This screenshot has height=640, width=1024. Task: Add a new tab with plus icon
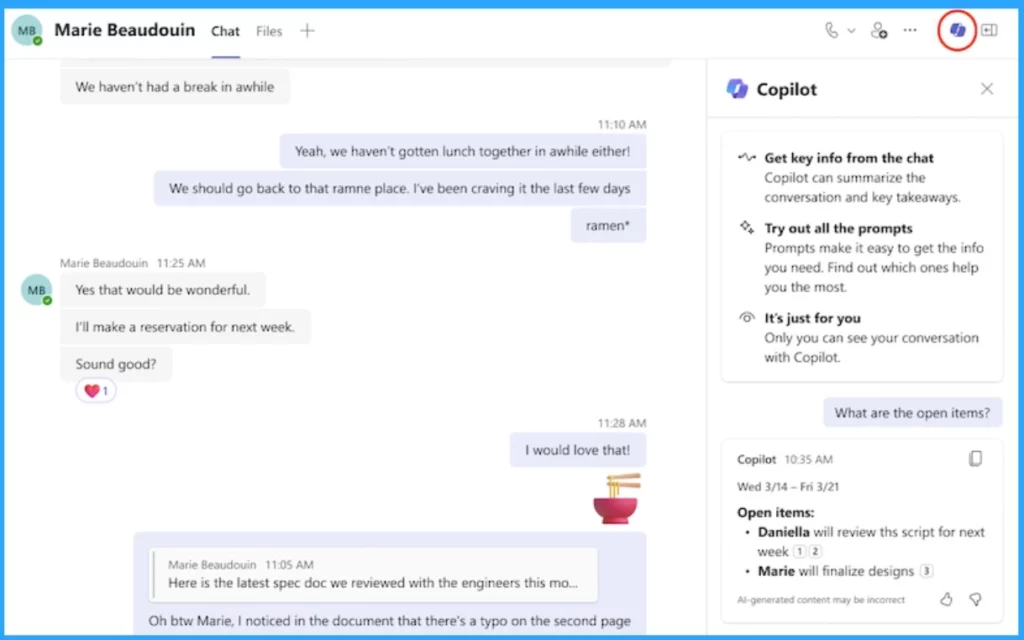307,31
